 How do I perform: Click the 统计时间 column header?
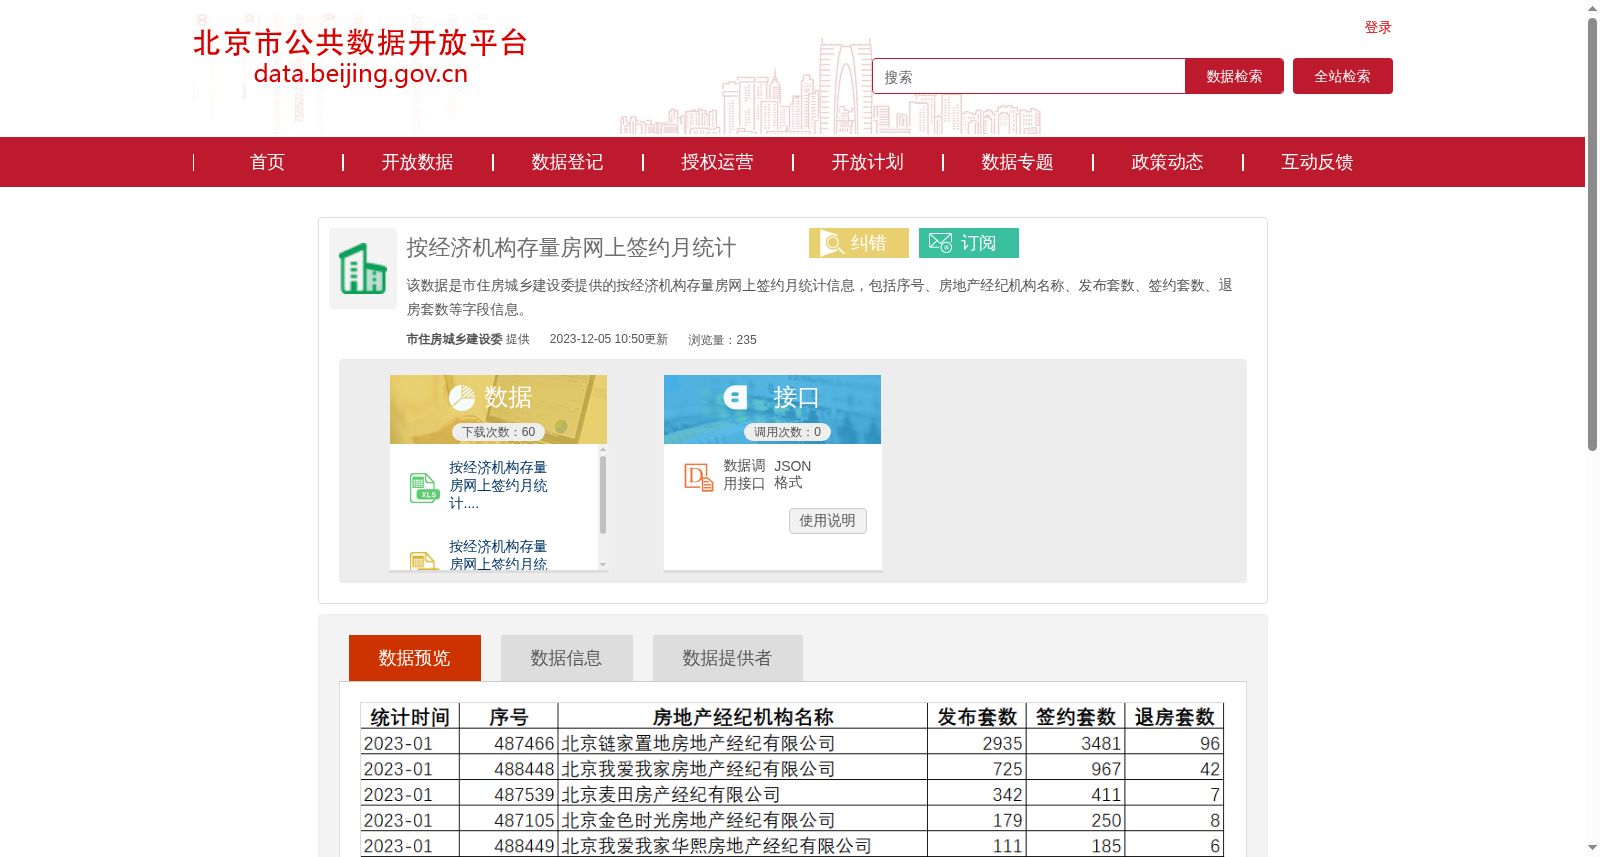click(x=410, y=716)
